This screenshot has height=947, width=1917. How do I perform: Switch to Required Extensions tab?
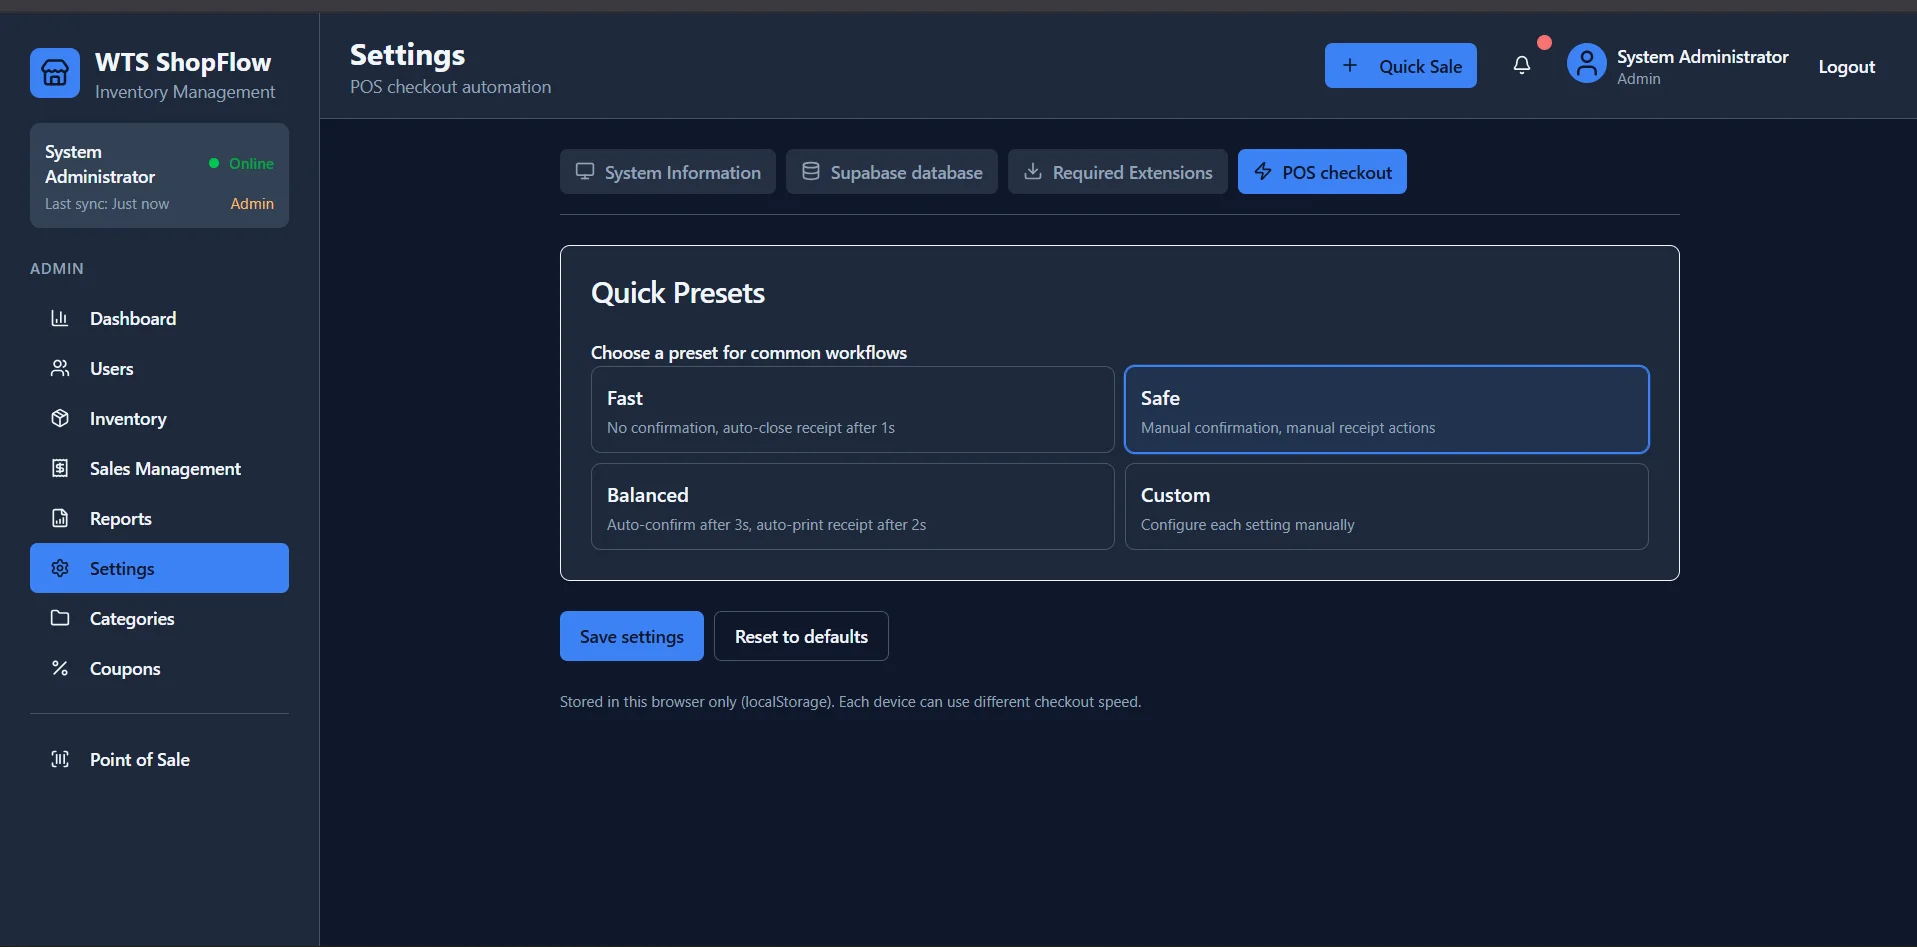pyautogui.click(x=1118, y=172)
